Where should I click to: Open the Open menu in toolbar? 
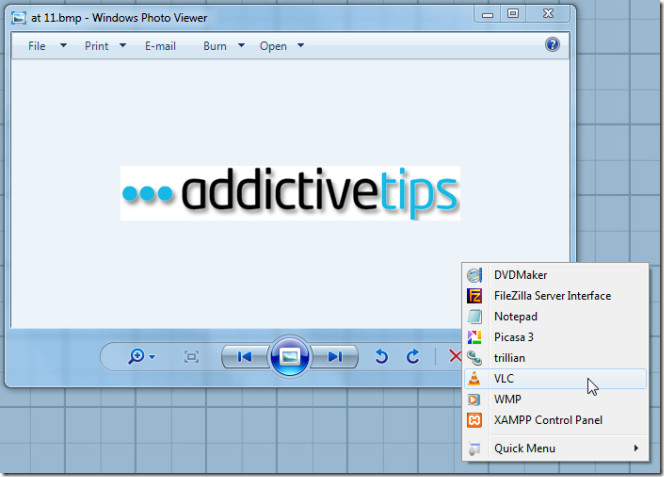(x=273, y=46)
